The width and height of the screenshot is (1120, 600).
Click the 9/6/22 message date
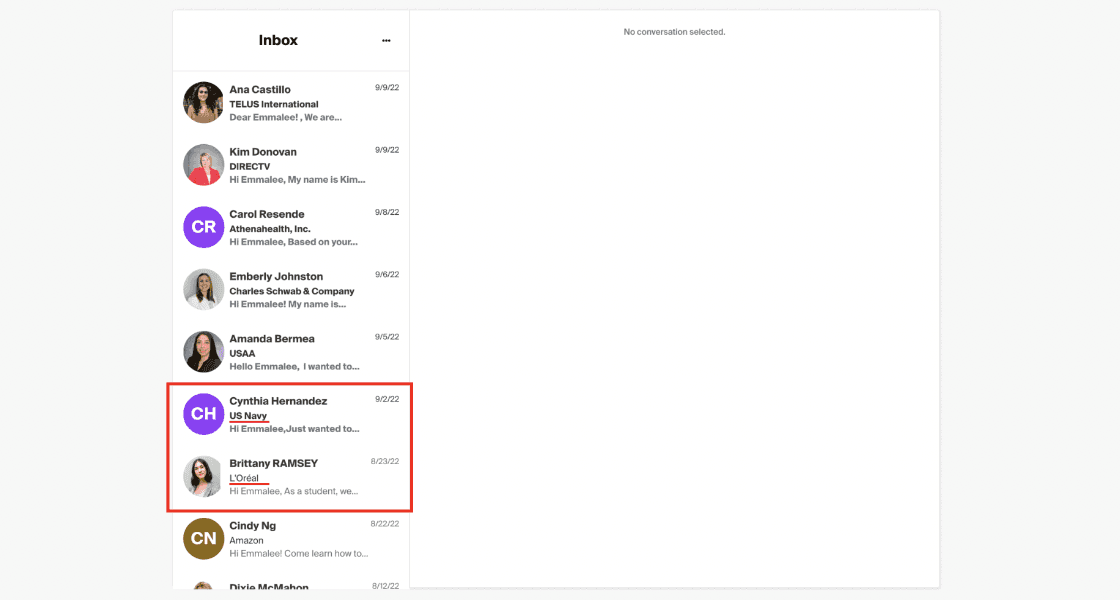387,274
